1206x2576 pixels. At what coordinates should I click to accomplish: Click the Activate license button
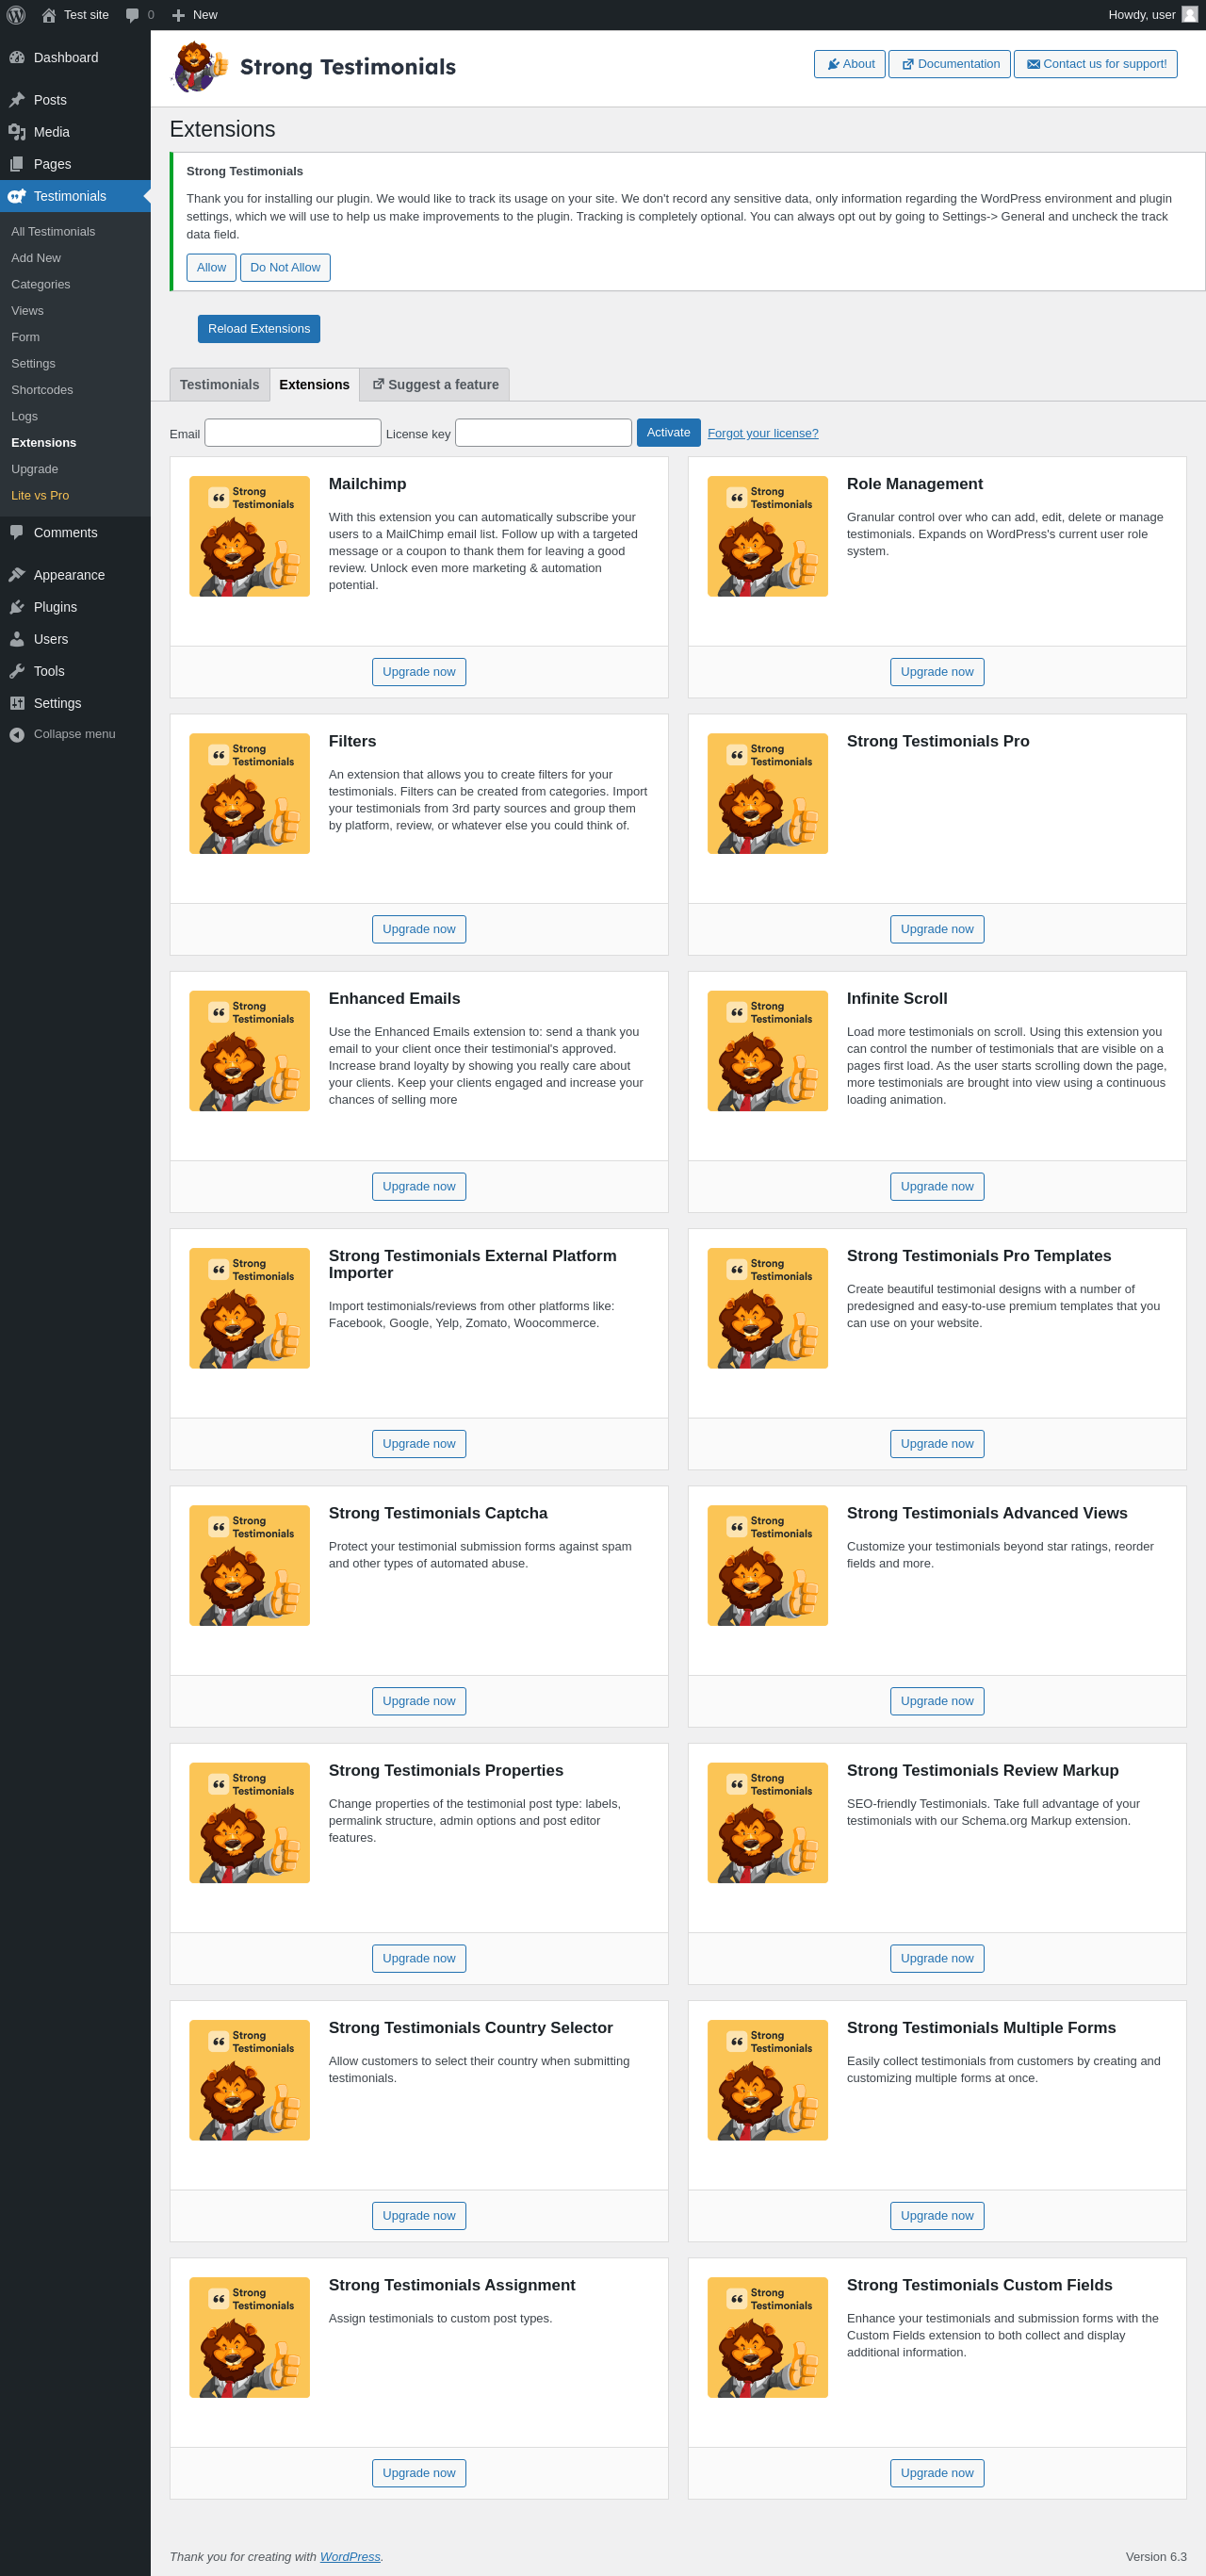tap(668, 433)
